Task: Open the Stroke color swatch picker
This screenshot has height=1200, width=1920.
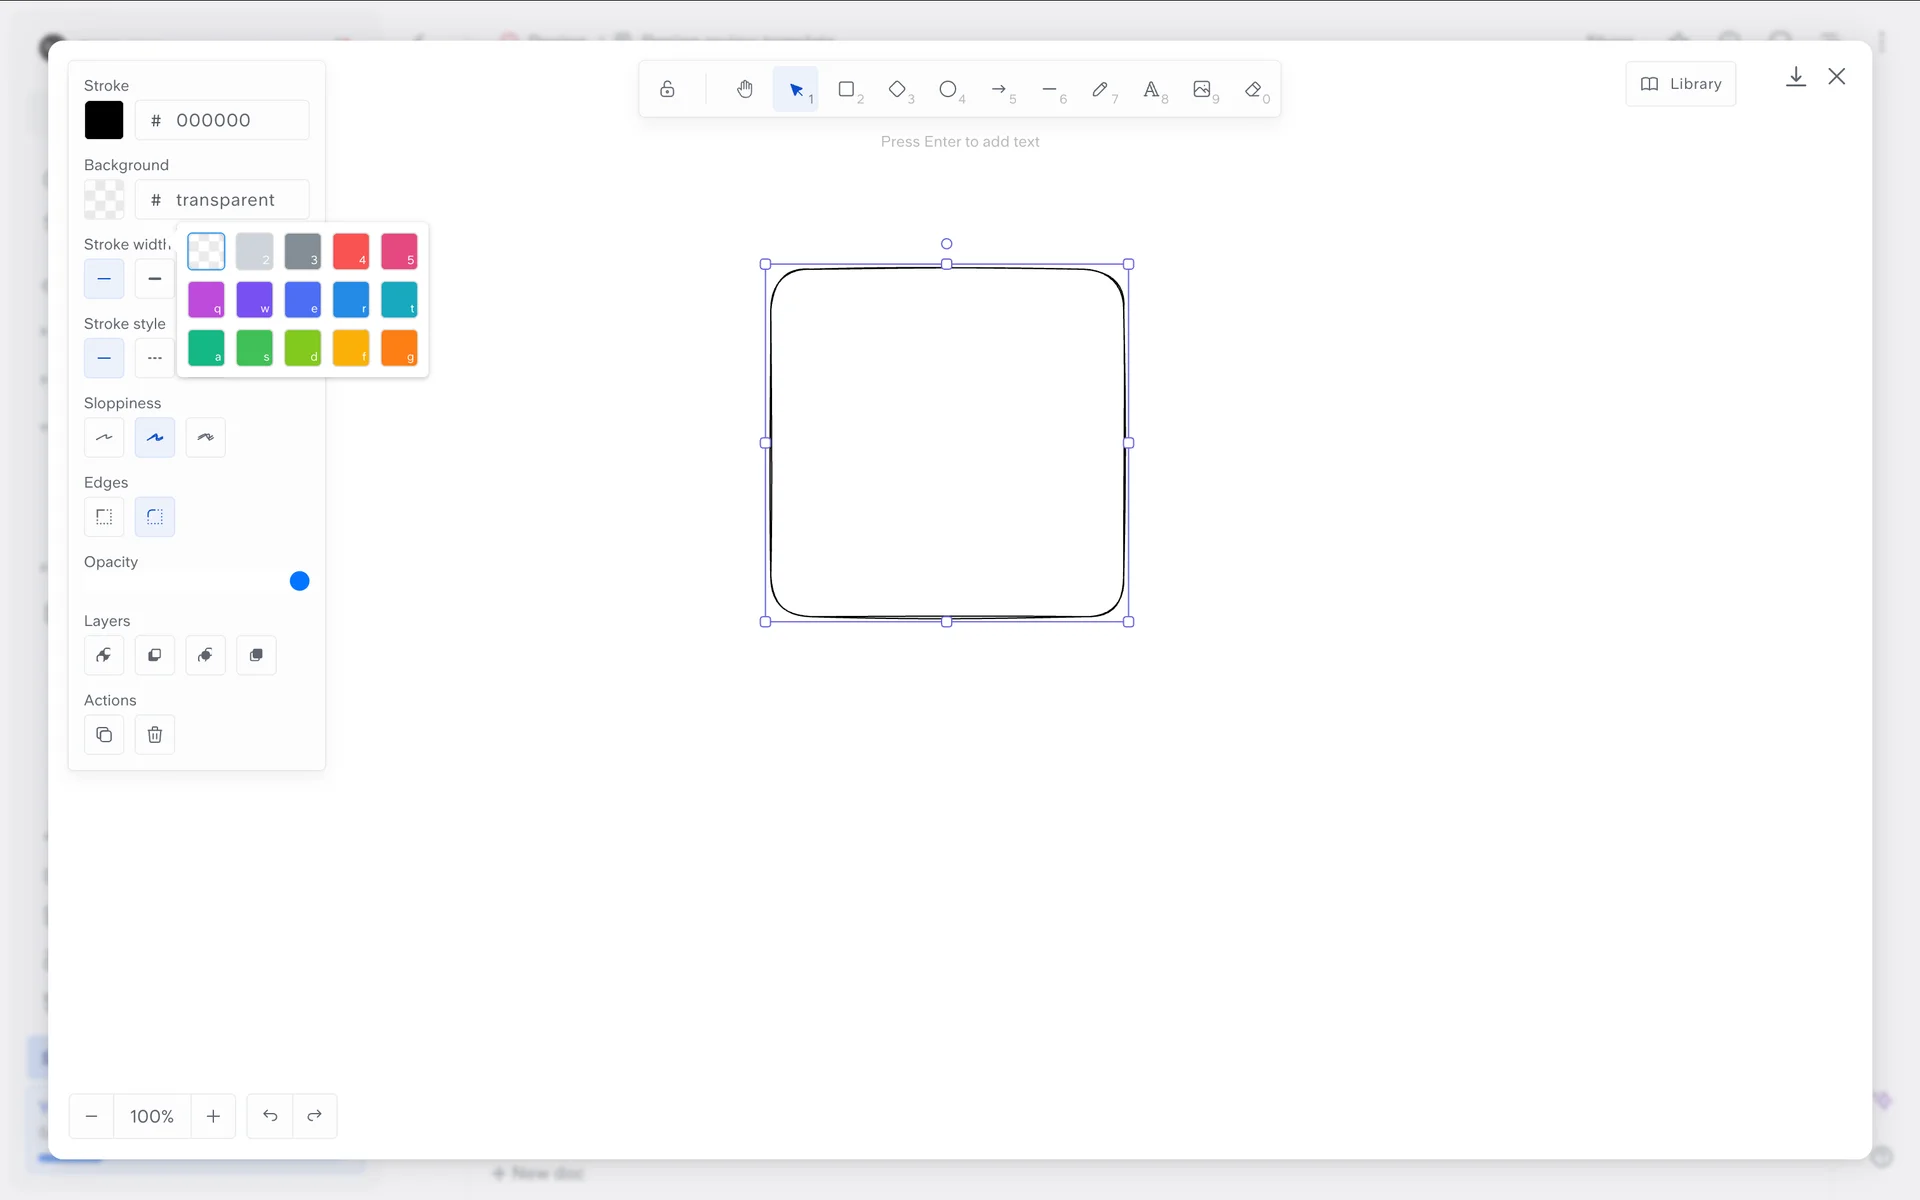Action: 104,120
